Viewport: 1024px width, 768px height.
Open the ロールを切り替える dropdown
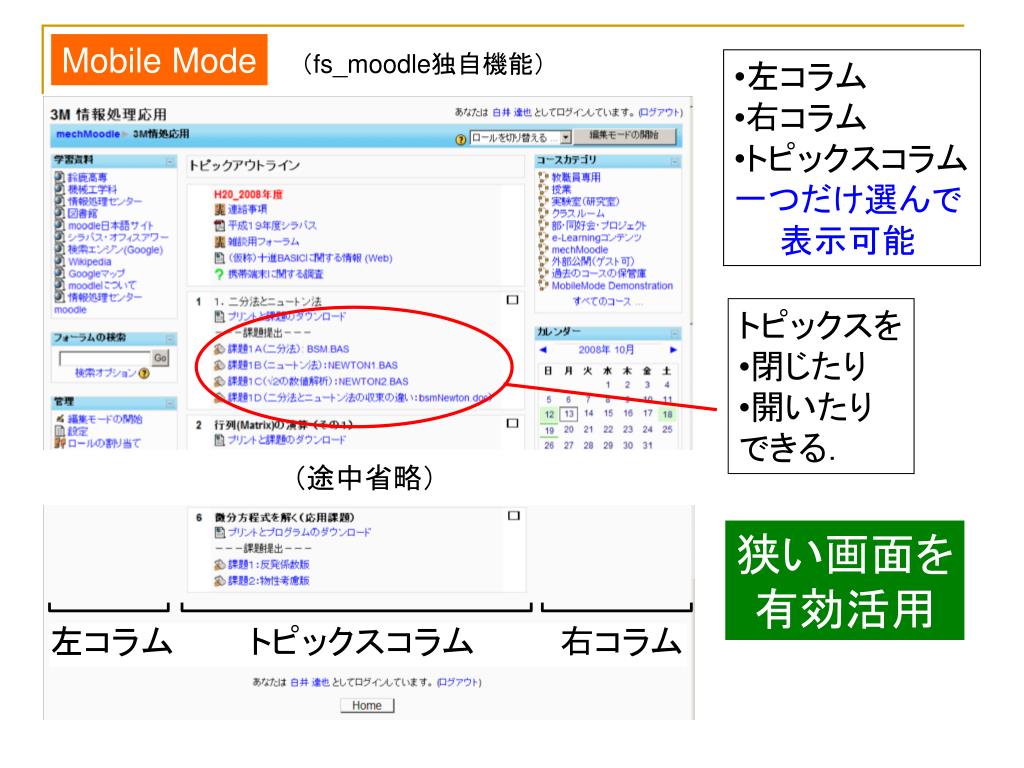pyautogui.click(x=521, y=138)
